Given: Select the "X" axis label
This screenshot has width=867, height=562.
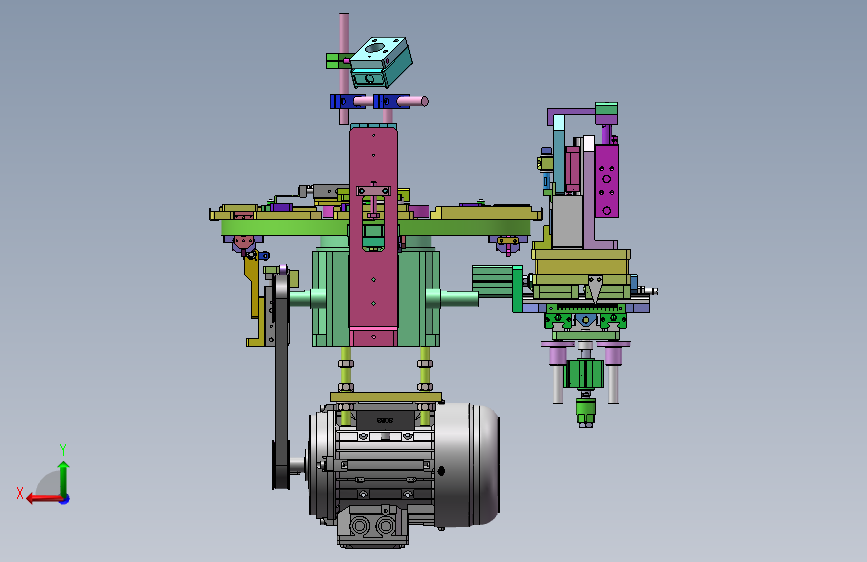Looking at the screenshot, I should pyautogui.click(x=20, y=493).
